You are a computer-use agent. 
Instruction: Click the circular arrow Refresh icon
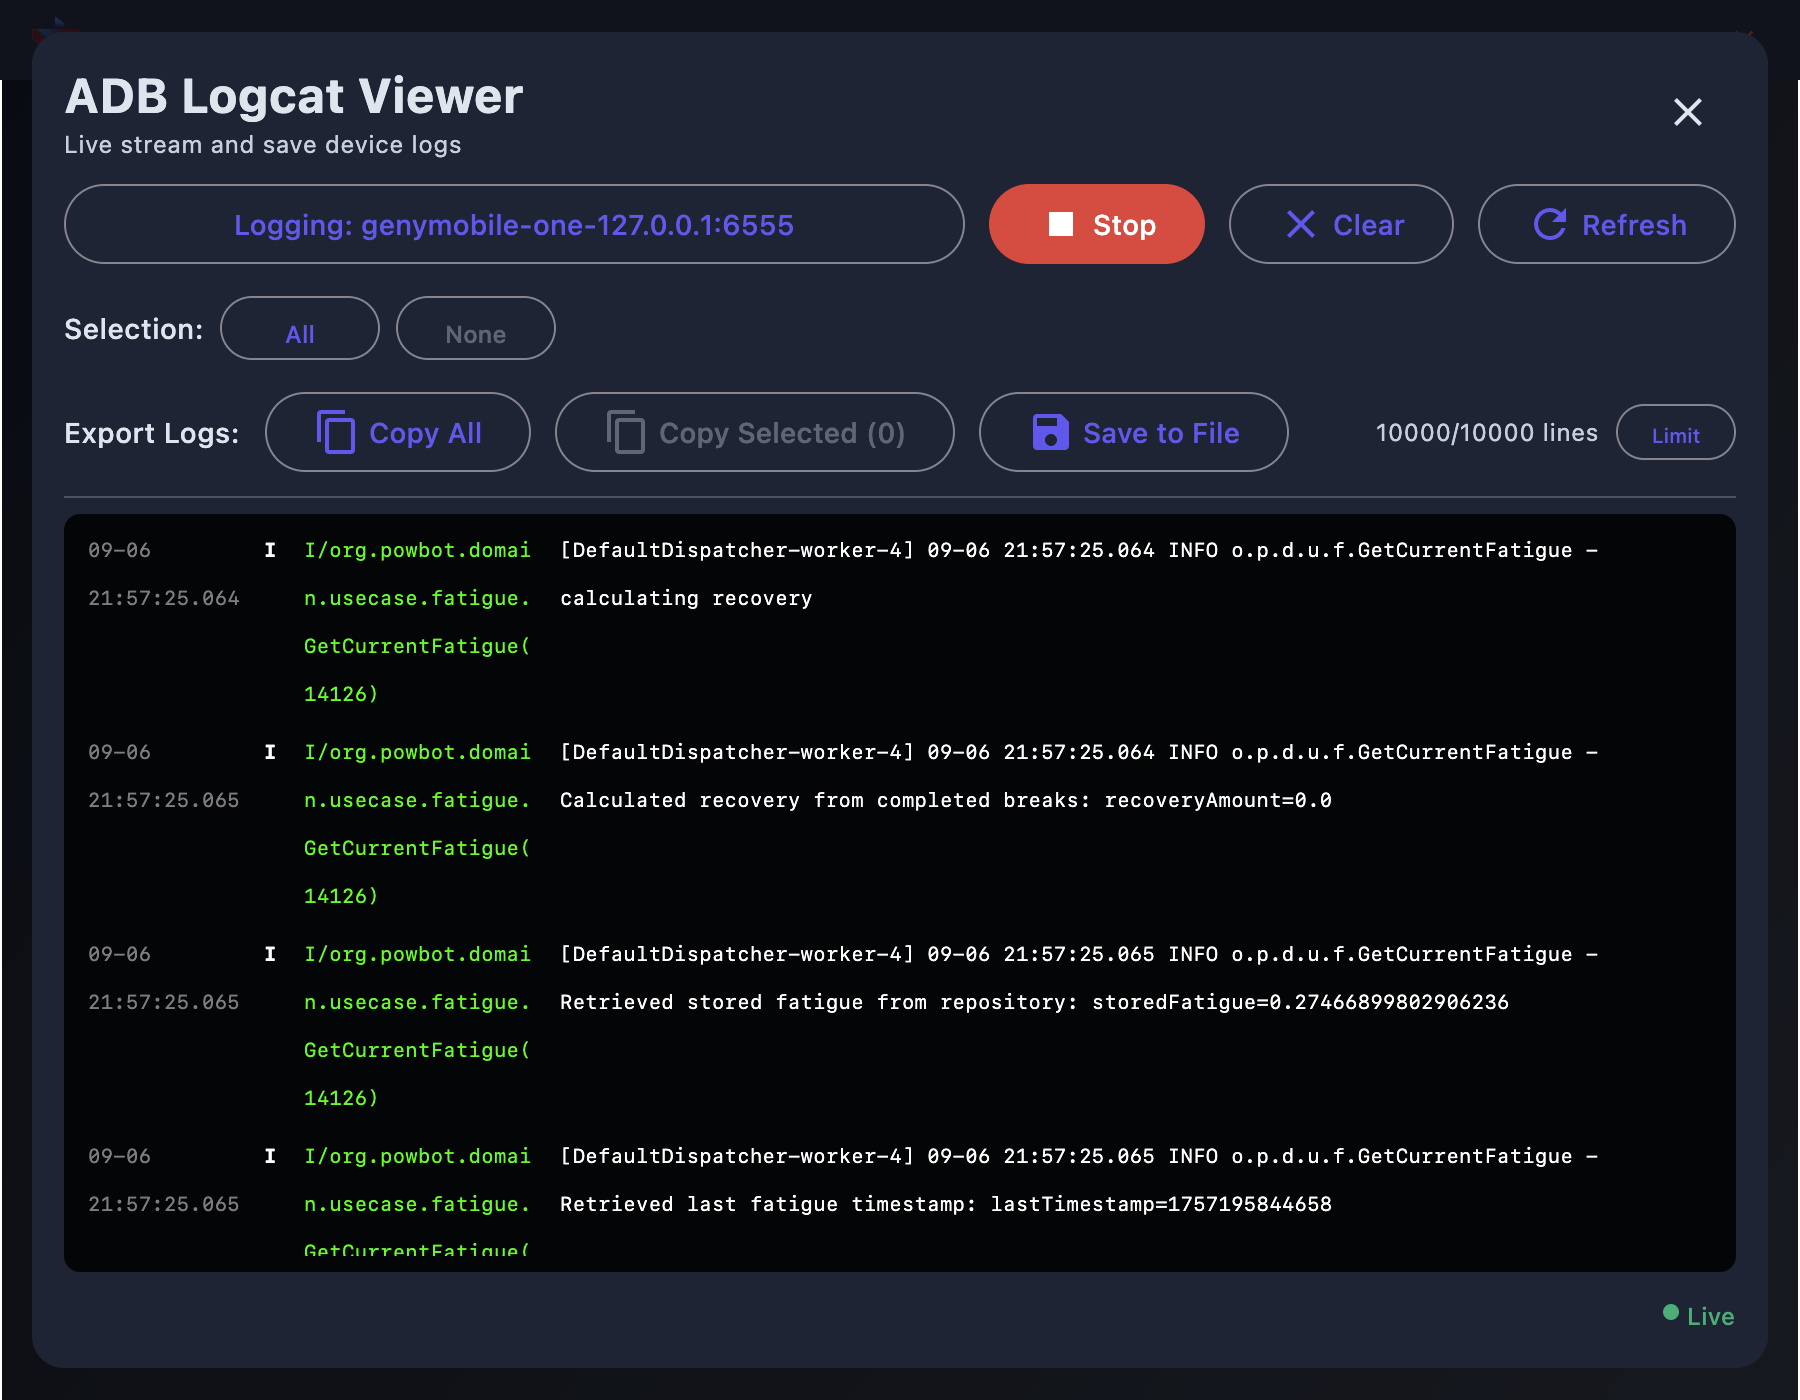point(1549,224)
